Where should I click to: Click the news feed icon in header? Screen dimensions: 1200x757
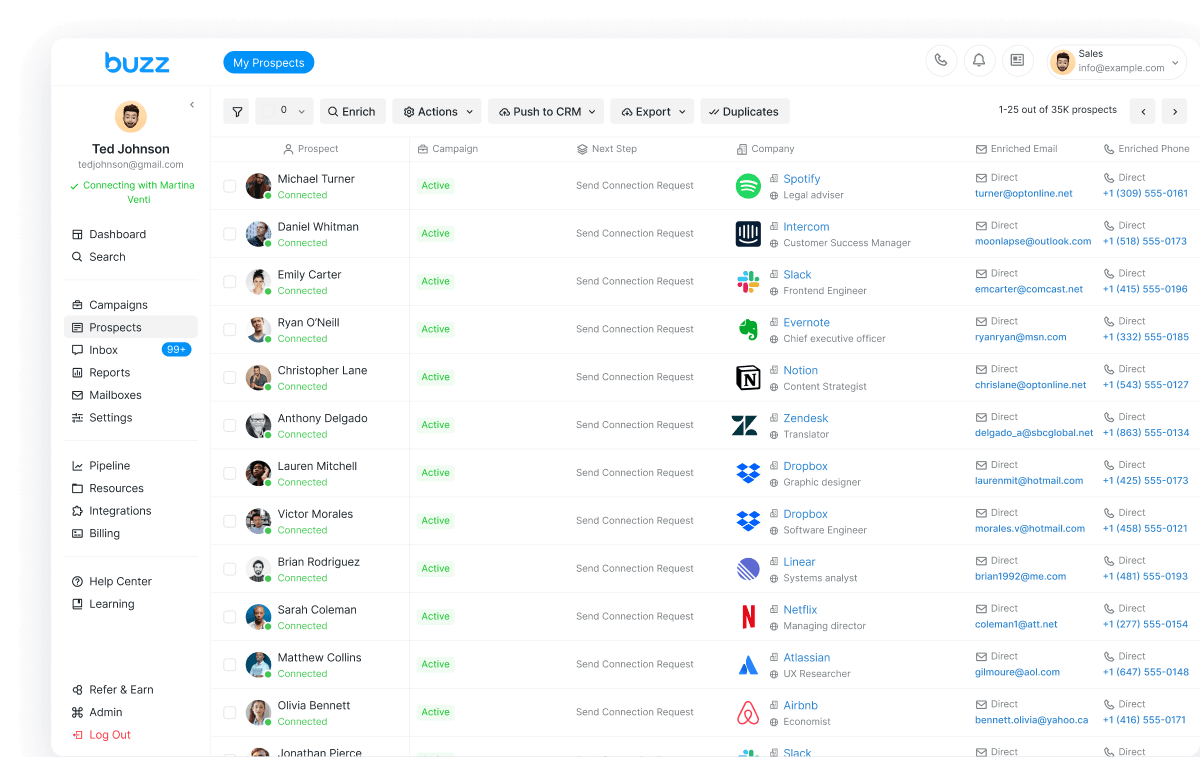1017,60
